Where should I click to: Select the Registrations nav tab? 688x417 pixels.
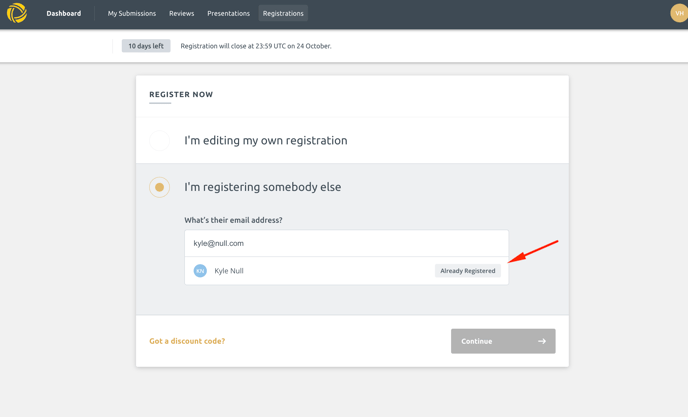coord(283,14)
